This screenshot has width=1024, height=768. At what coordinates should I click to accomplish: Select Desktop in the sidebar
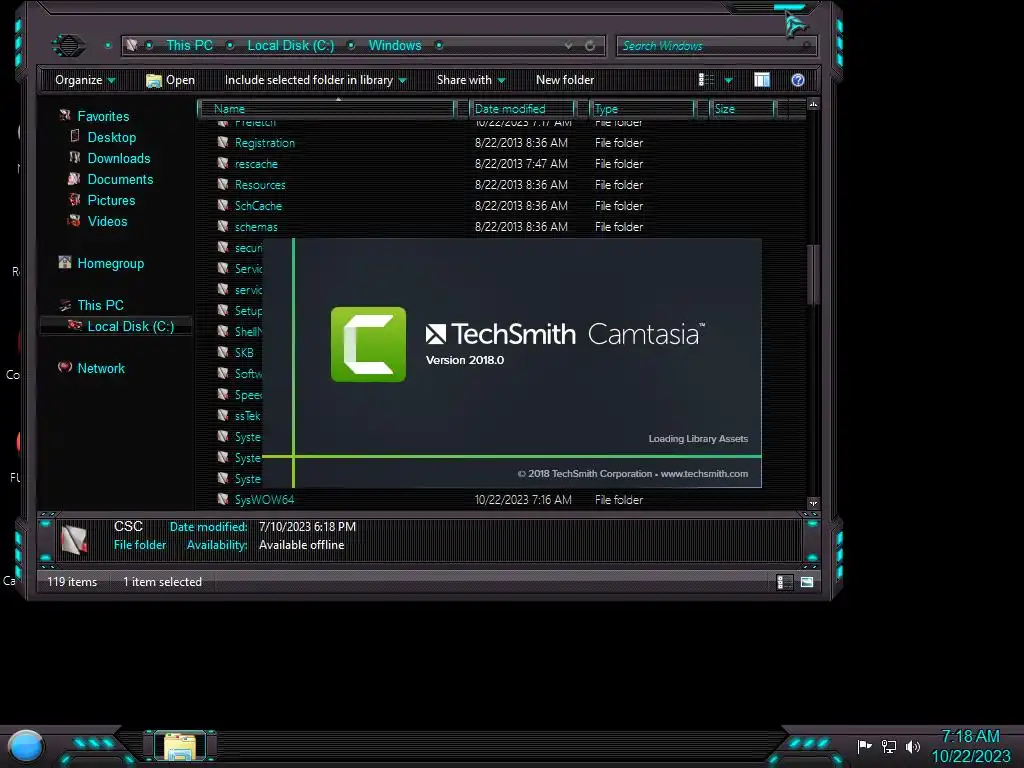click(x=112, y=137)
